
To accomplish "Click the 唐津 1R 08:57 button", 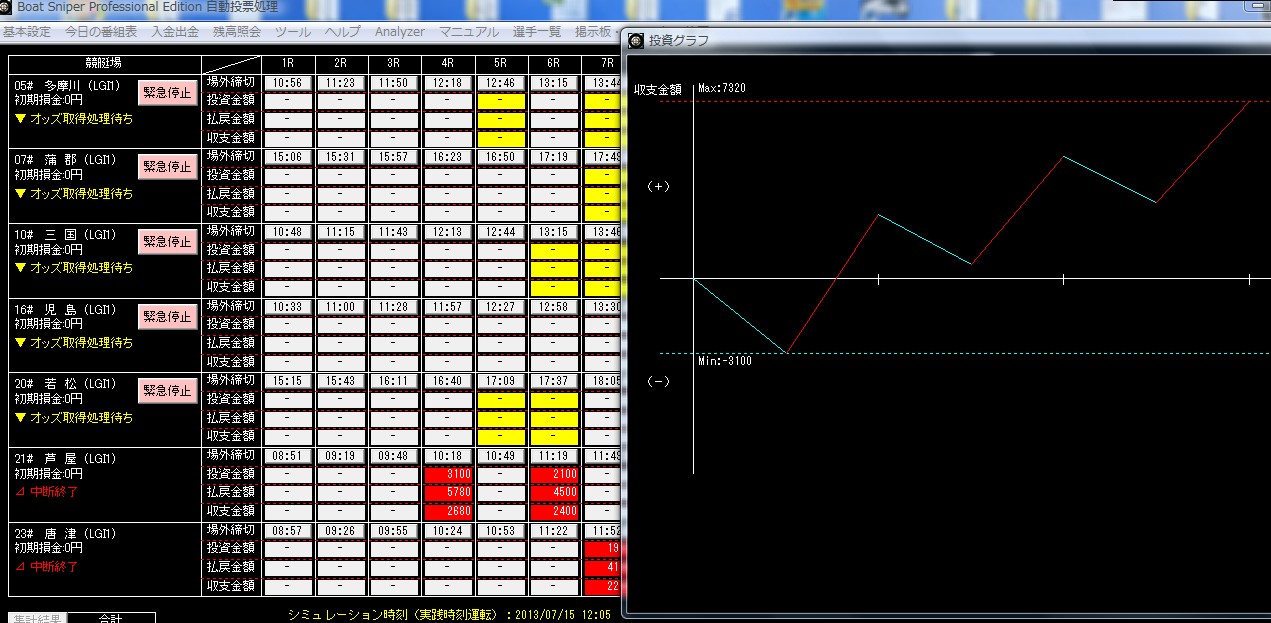I will [x=288, y=530].
